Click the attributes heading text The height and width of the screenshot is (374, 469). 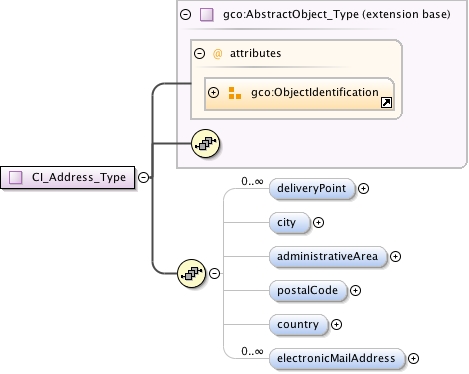click(256, 53)
